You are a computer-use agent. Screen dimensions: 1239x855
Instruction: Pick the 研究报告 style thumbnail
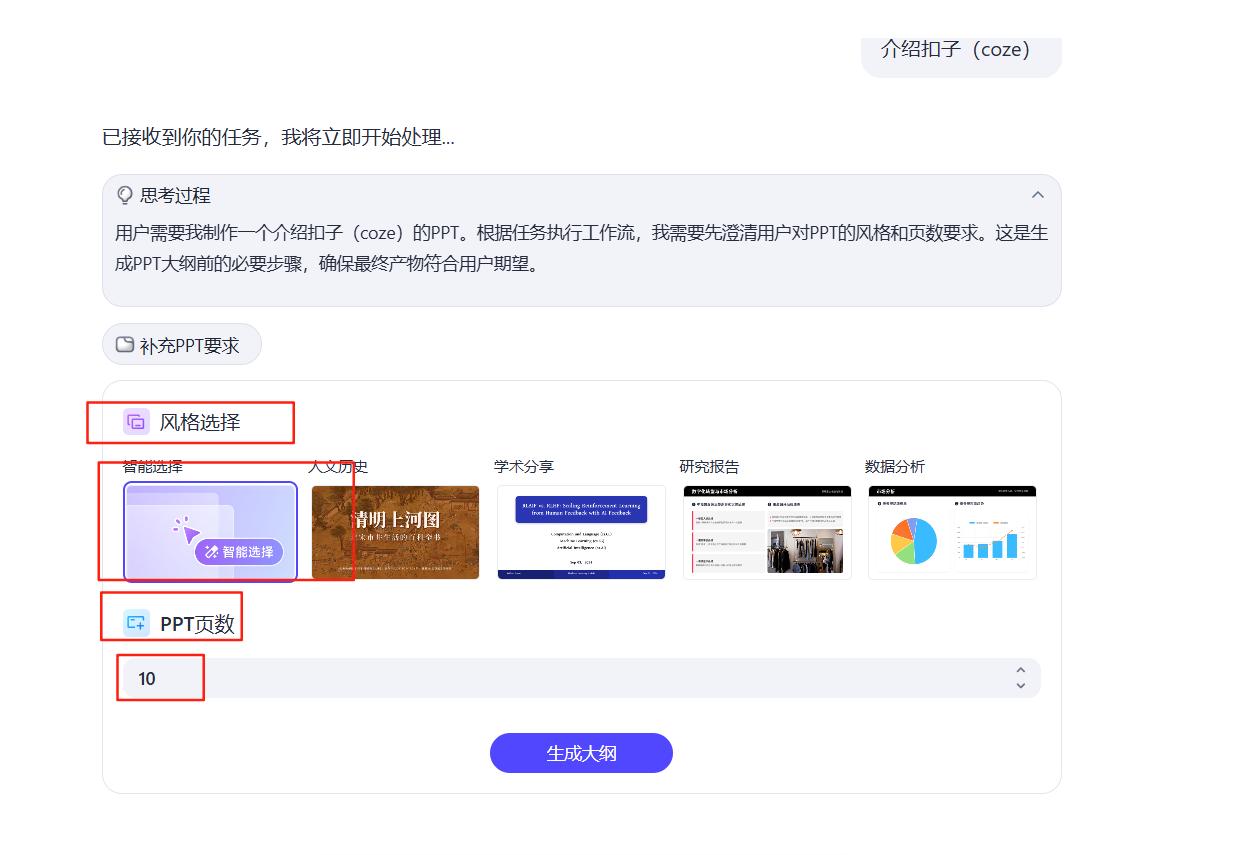coord(767,532)
